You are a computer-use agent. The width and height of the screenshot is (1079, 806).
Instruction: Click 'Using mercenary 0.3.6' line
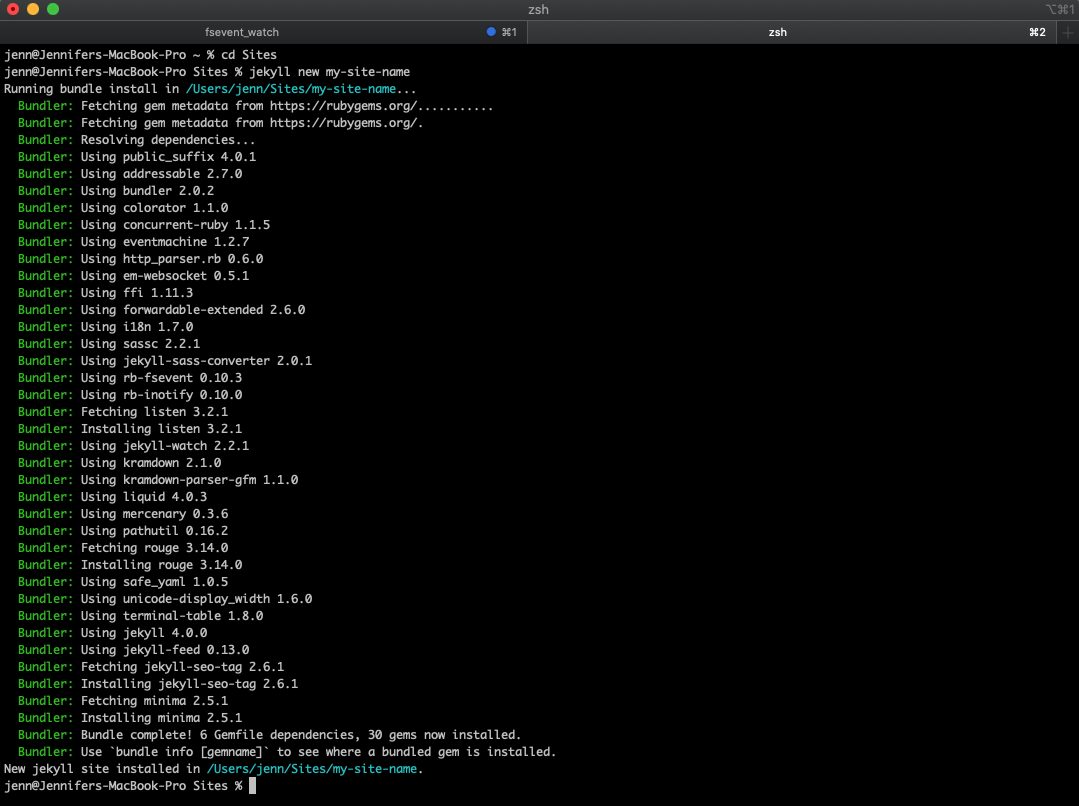click(154, 513)
